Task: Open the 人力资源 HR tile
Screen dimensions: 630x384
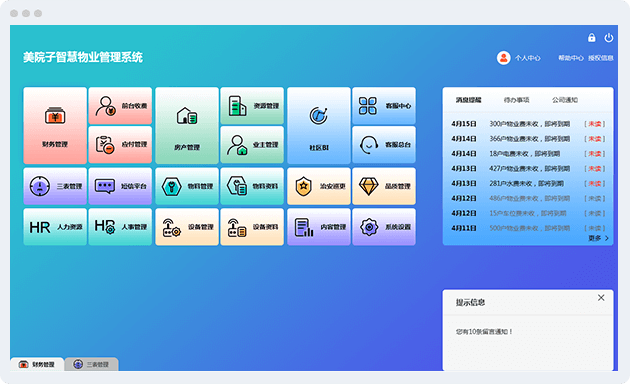Action: tap(55, 227)
